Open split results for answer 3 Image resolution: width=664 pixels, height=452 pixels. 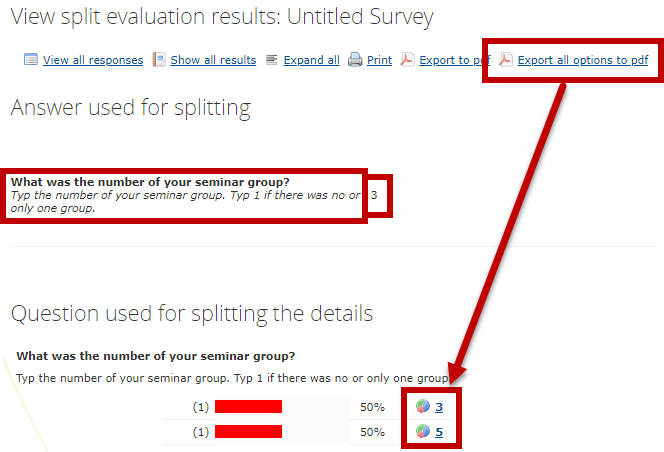point(439,407)
